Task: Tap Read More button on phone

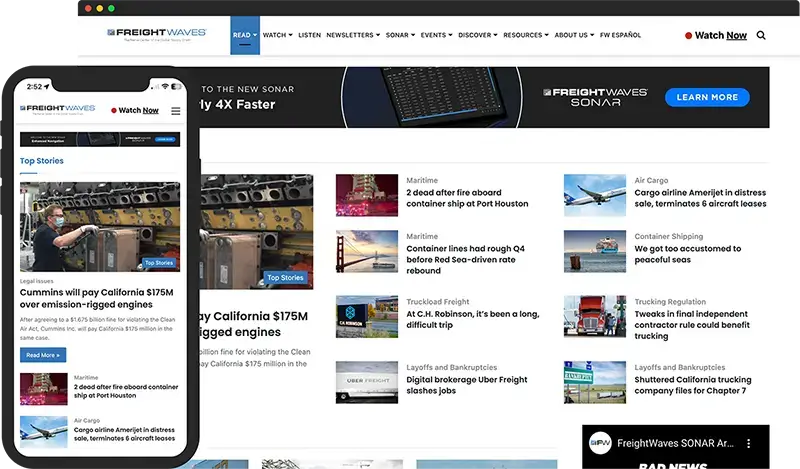Action: (x=43, y=355)
